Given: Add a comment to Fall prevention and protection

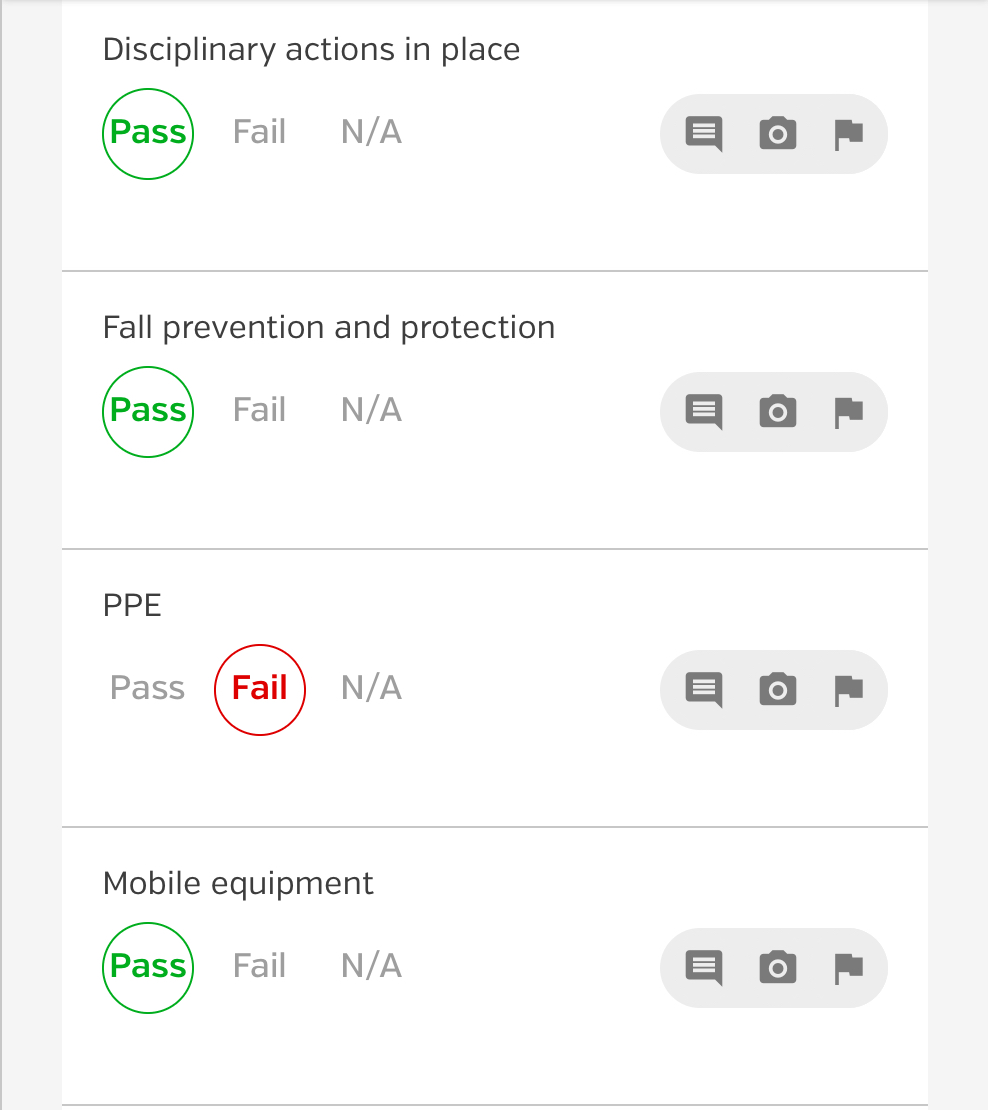Looking at the screenshot, I should [x=704, y=412].
